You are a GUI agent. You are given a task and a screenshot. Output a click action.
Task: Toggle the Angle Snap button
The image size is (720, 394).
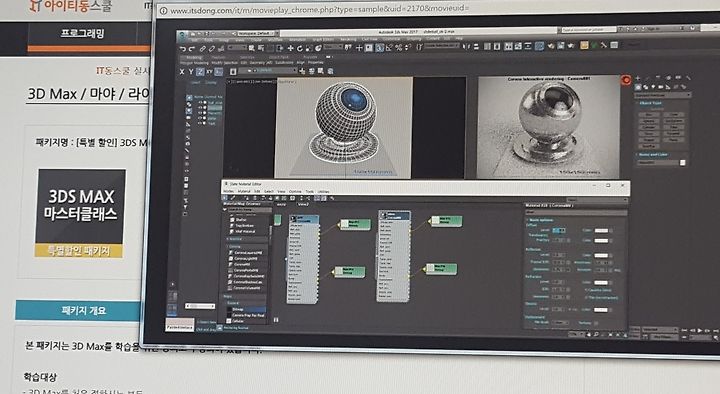click(x=388, y=48)
